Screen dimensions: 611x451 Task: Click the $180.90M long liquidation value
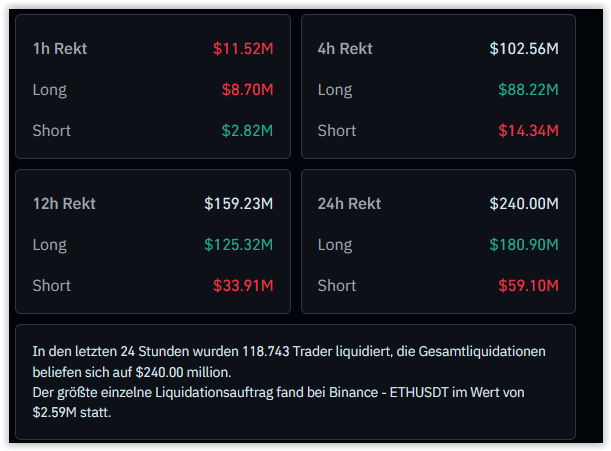[x=523, y=245]
